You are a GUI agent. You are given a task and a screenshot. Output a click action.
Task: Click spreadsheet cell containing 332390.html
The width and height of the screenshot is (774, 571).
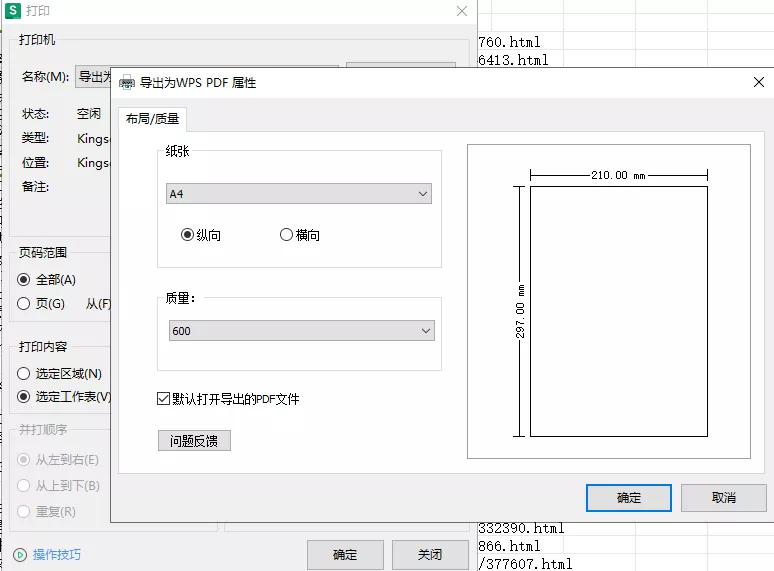[x=521, y=528]
